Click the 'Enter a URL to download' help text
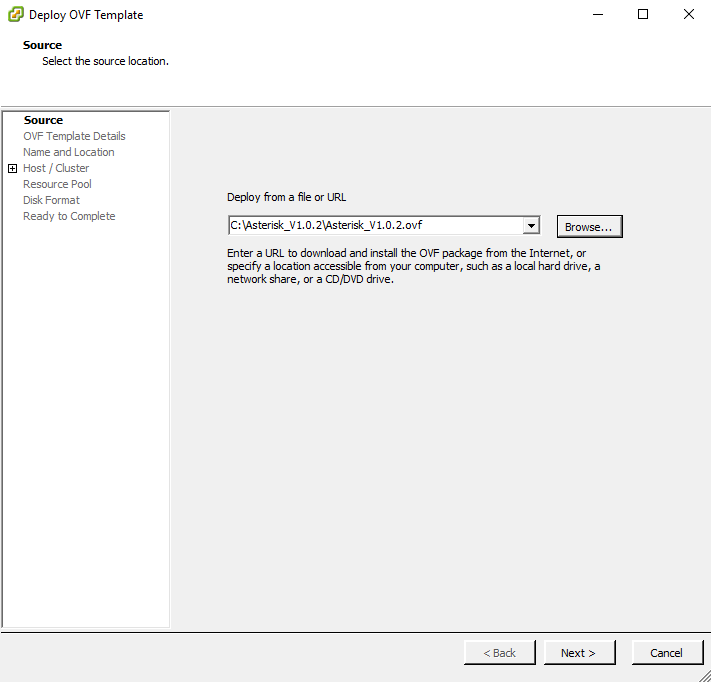 pos(414,266)
